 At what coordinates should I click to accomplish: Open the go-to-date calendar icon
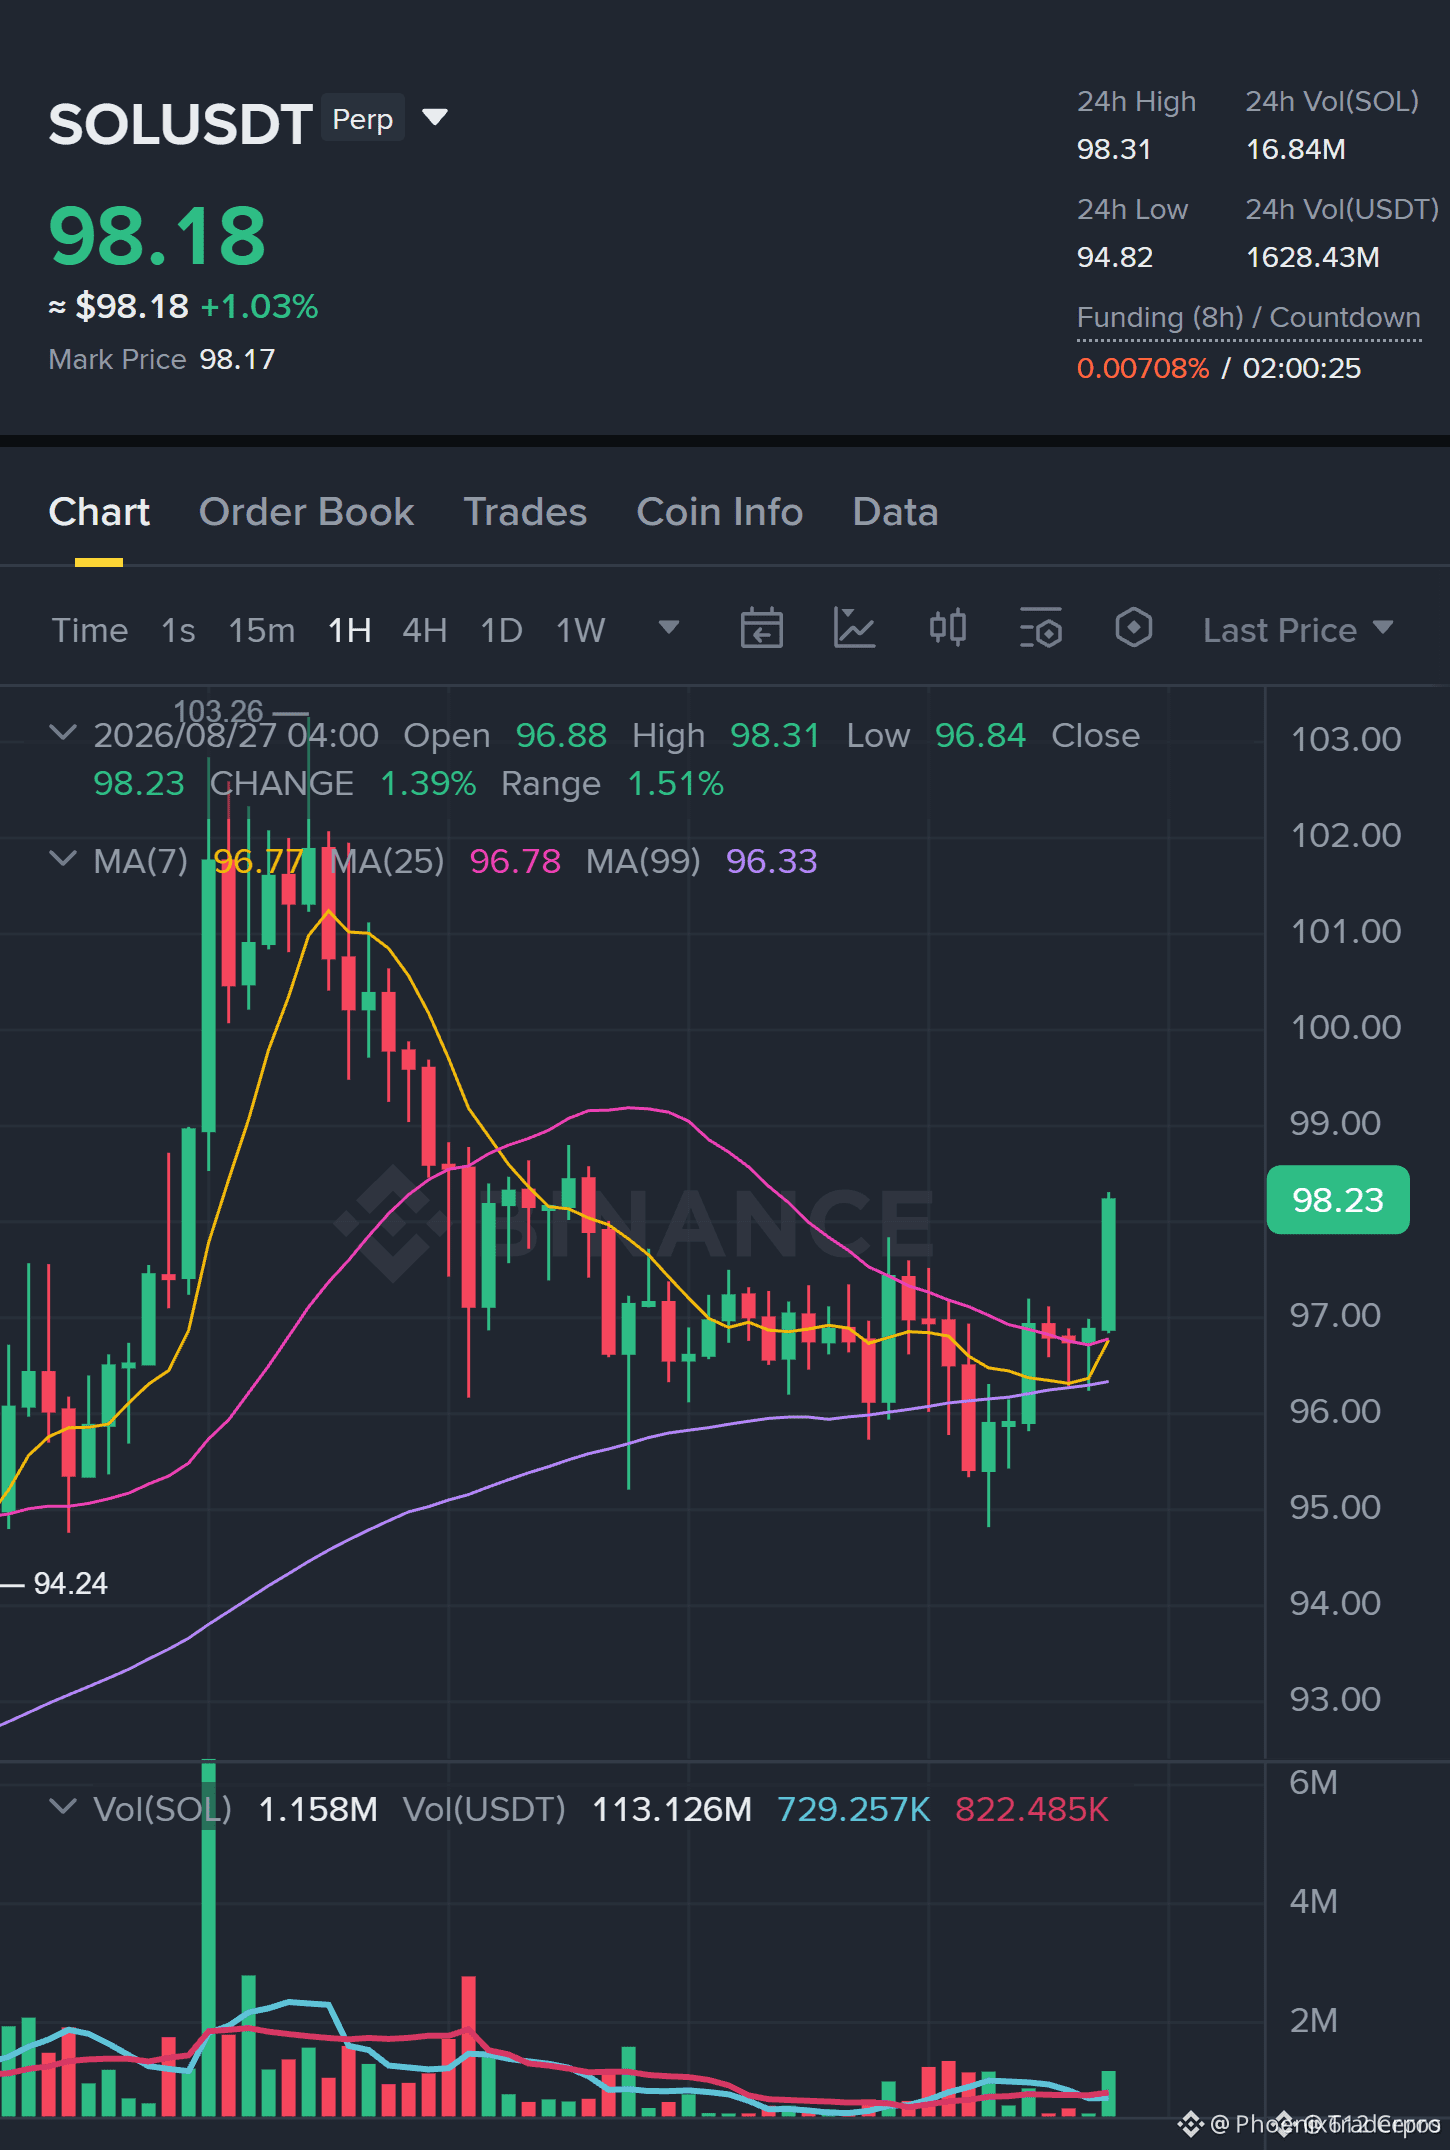coord(761,629)
